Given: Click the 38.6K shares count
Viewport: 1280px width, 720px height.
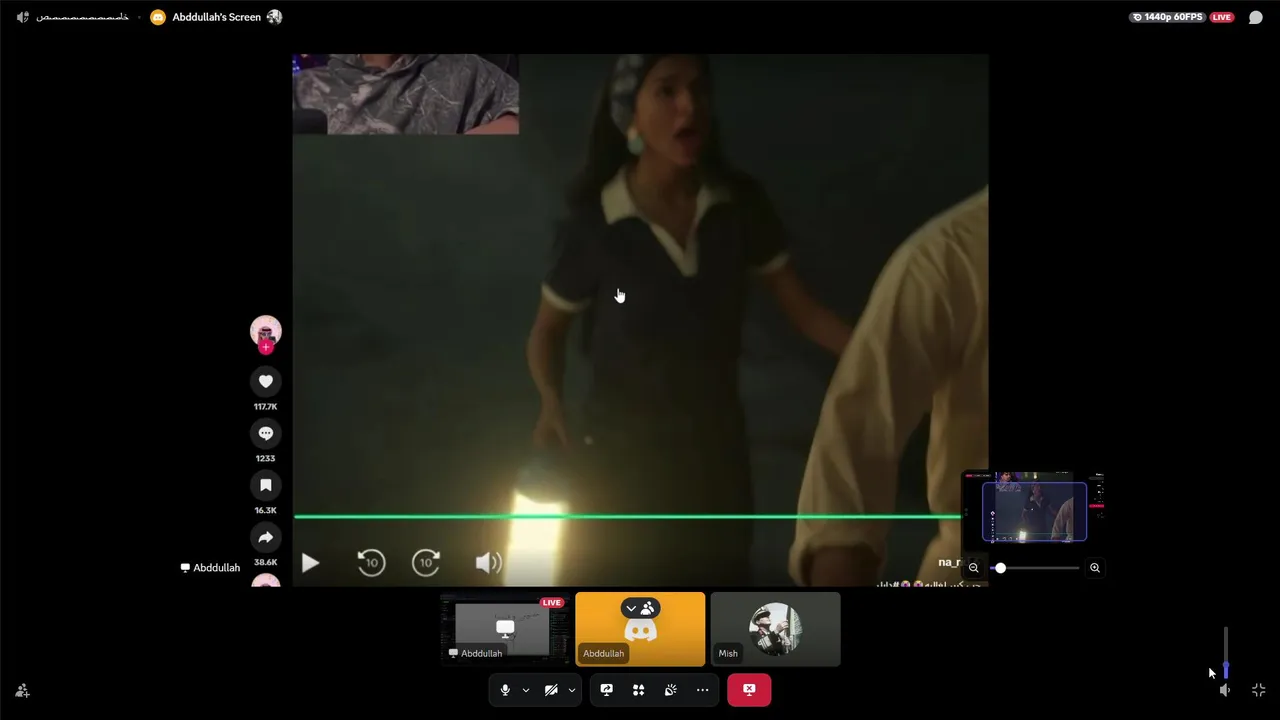Looking at the screenshot, I should 266,563.
